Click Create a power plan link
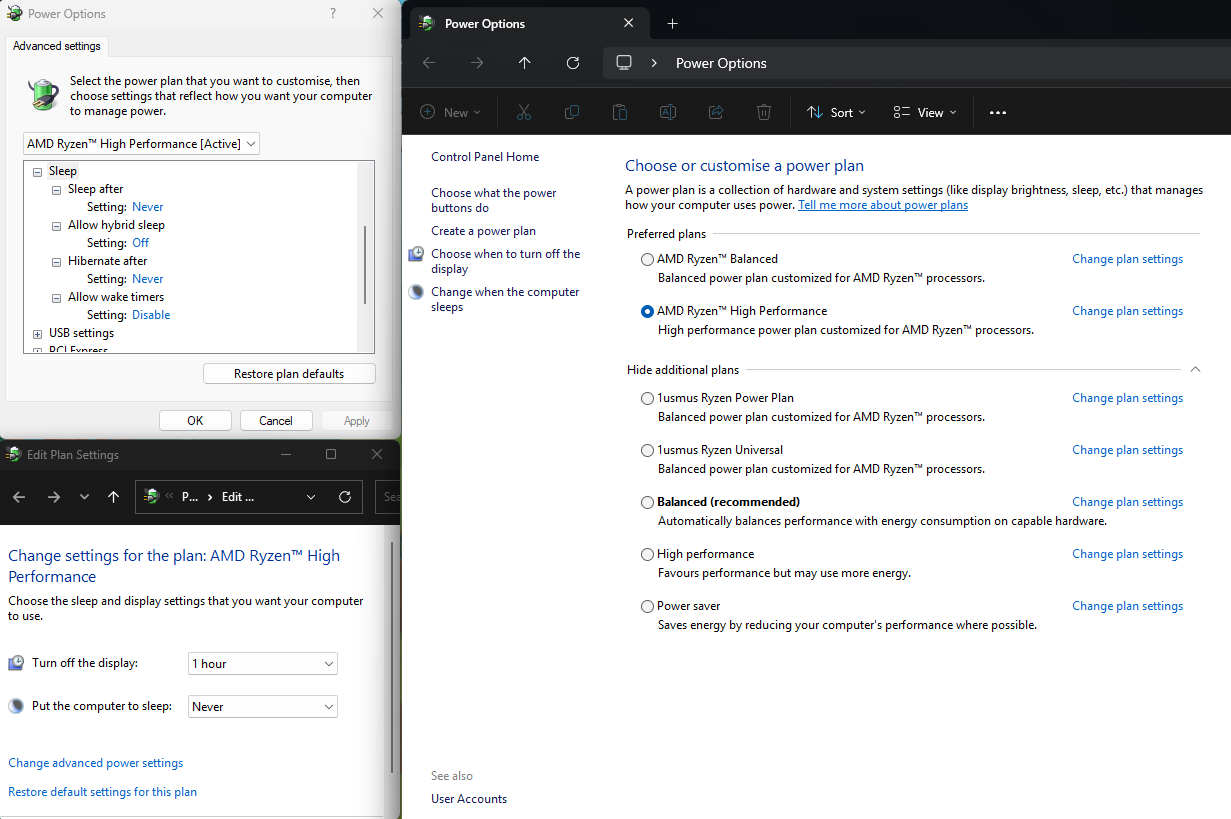 tap(483, 231)
